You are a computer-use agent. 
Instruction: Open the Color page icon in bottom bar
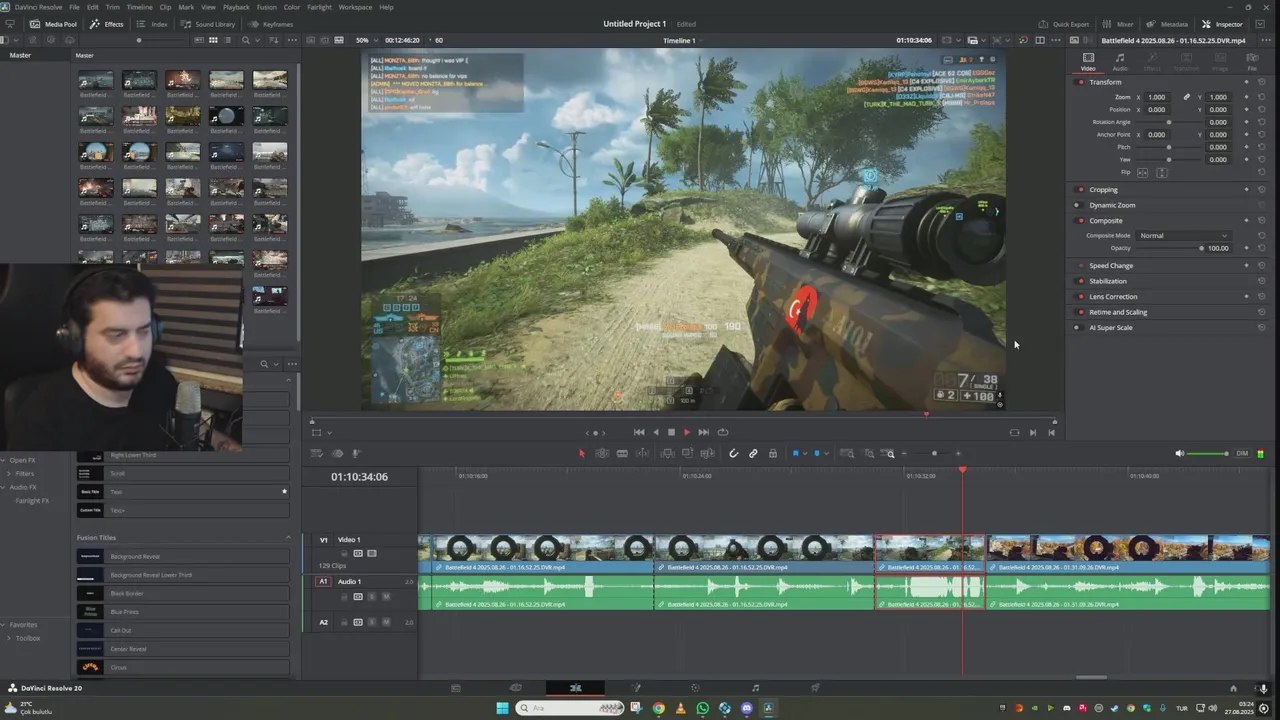point(695,688)
